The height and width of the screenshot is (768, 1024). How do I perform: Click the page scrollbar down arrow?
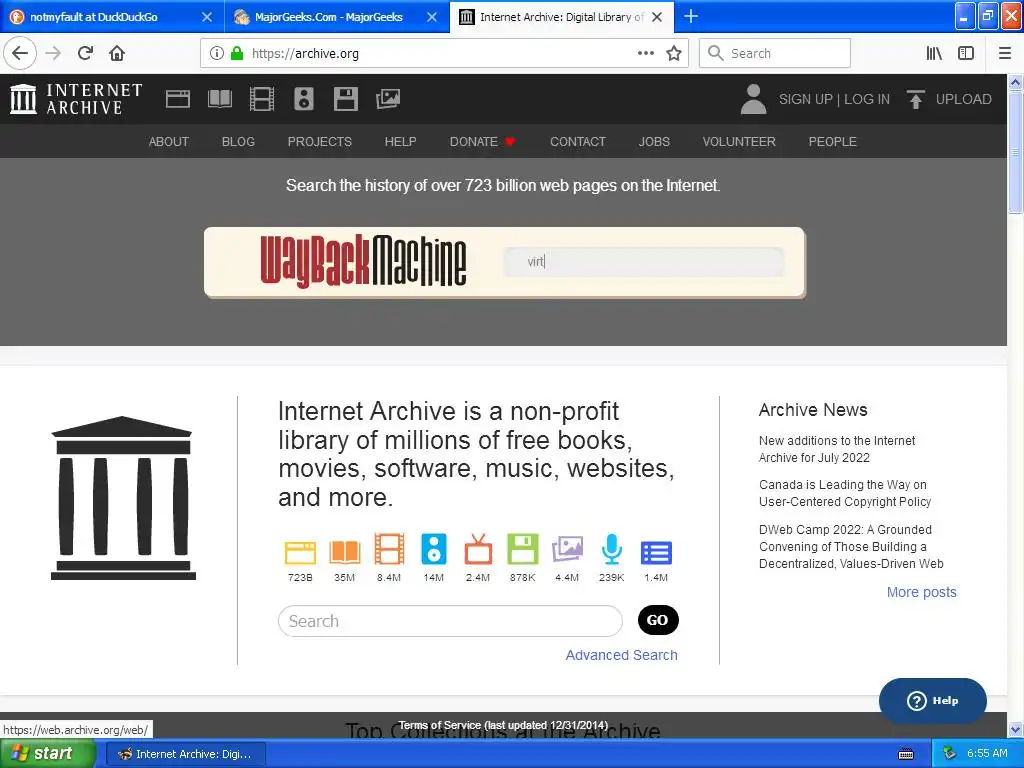tap(1015, 729)
